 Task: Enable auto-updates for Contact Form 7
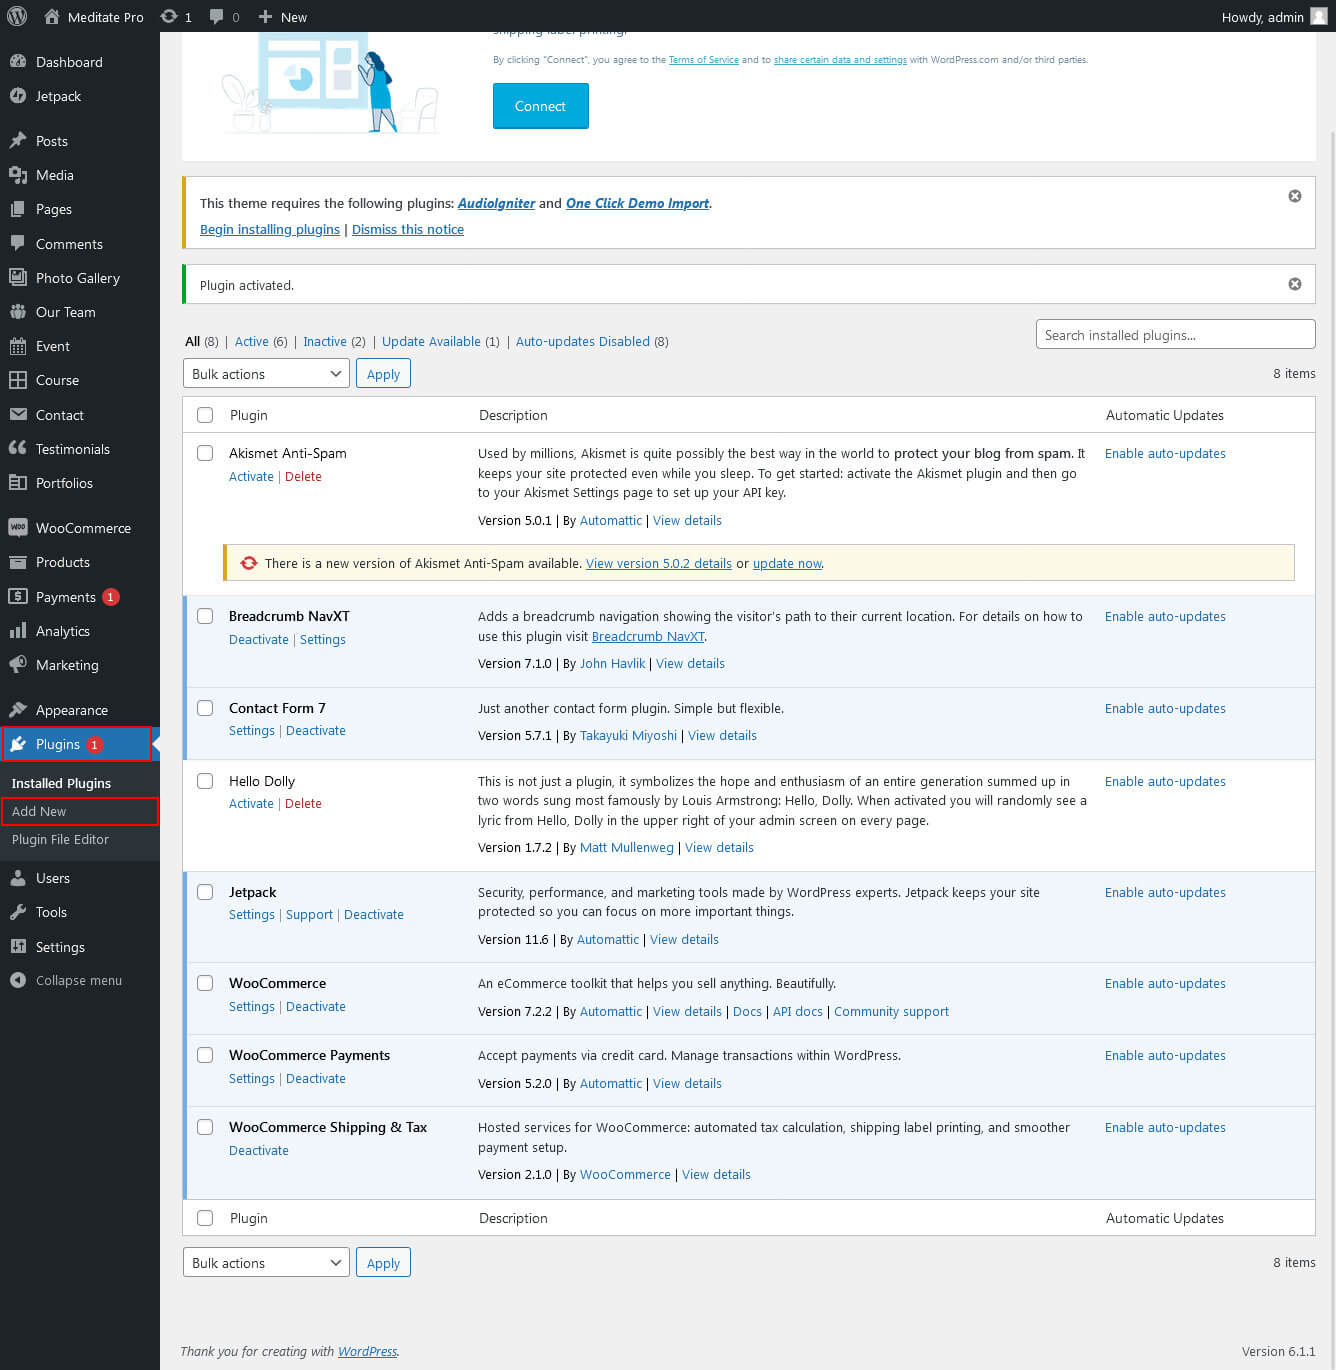pyautogui.click(x=1165, y=708)
